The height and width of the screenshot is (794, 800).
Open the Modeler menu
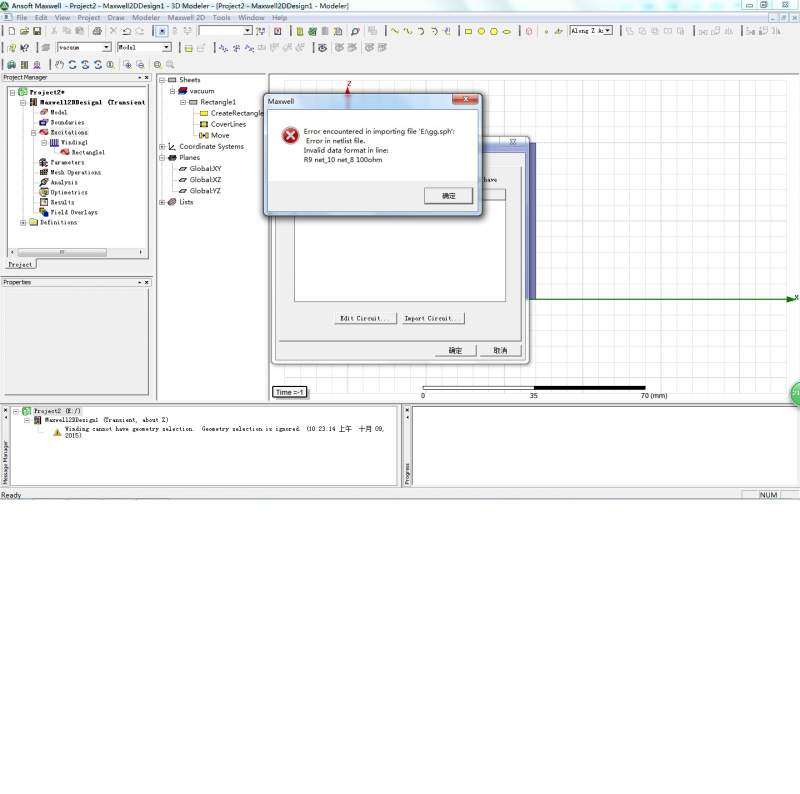[146, 18]
